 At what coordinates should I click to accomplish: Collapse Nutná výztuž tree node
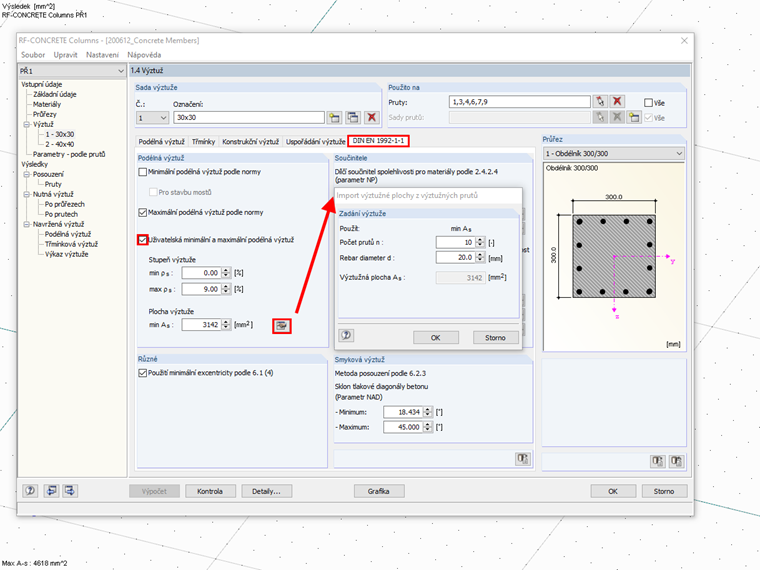click(x=27, y=194)
